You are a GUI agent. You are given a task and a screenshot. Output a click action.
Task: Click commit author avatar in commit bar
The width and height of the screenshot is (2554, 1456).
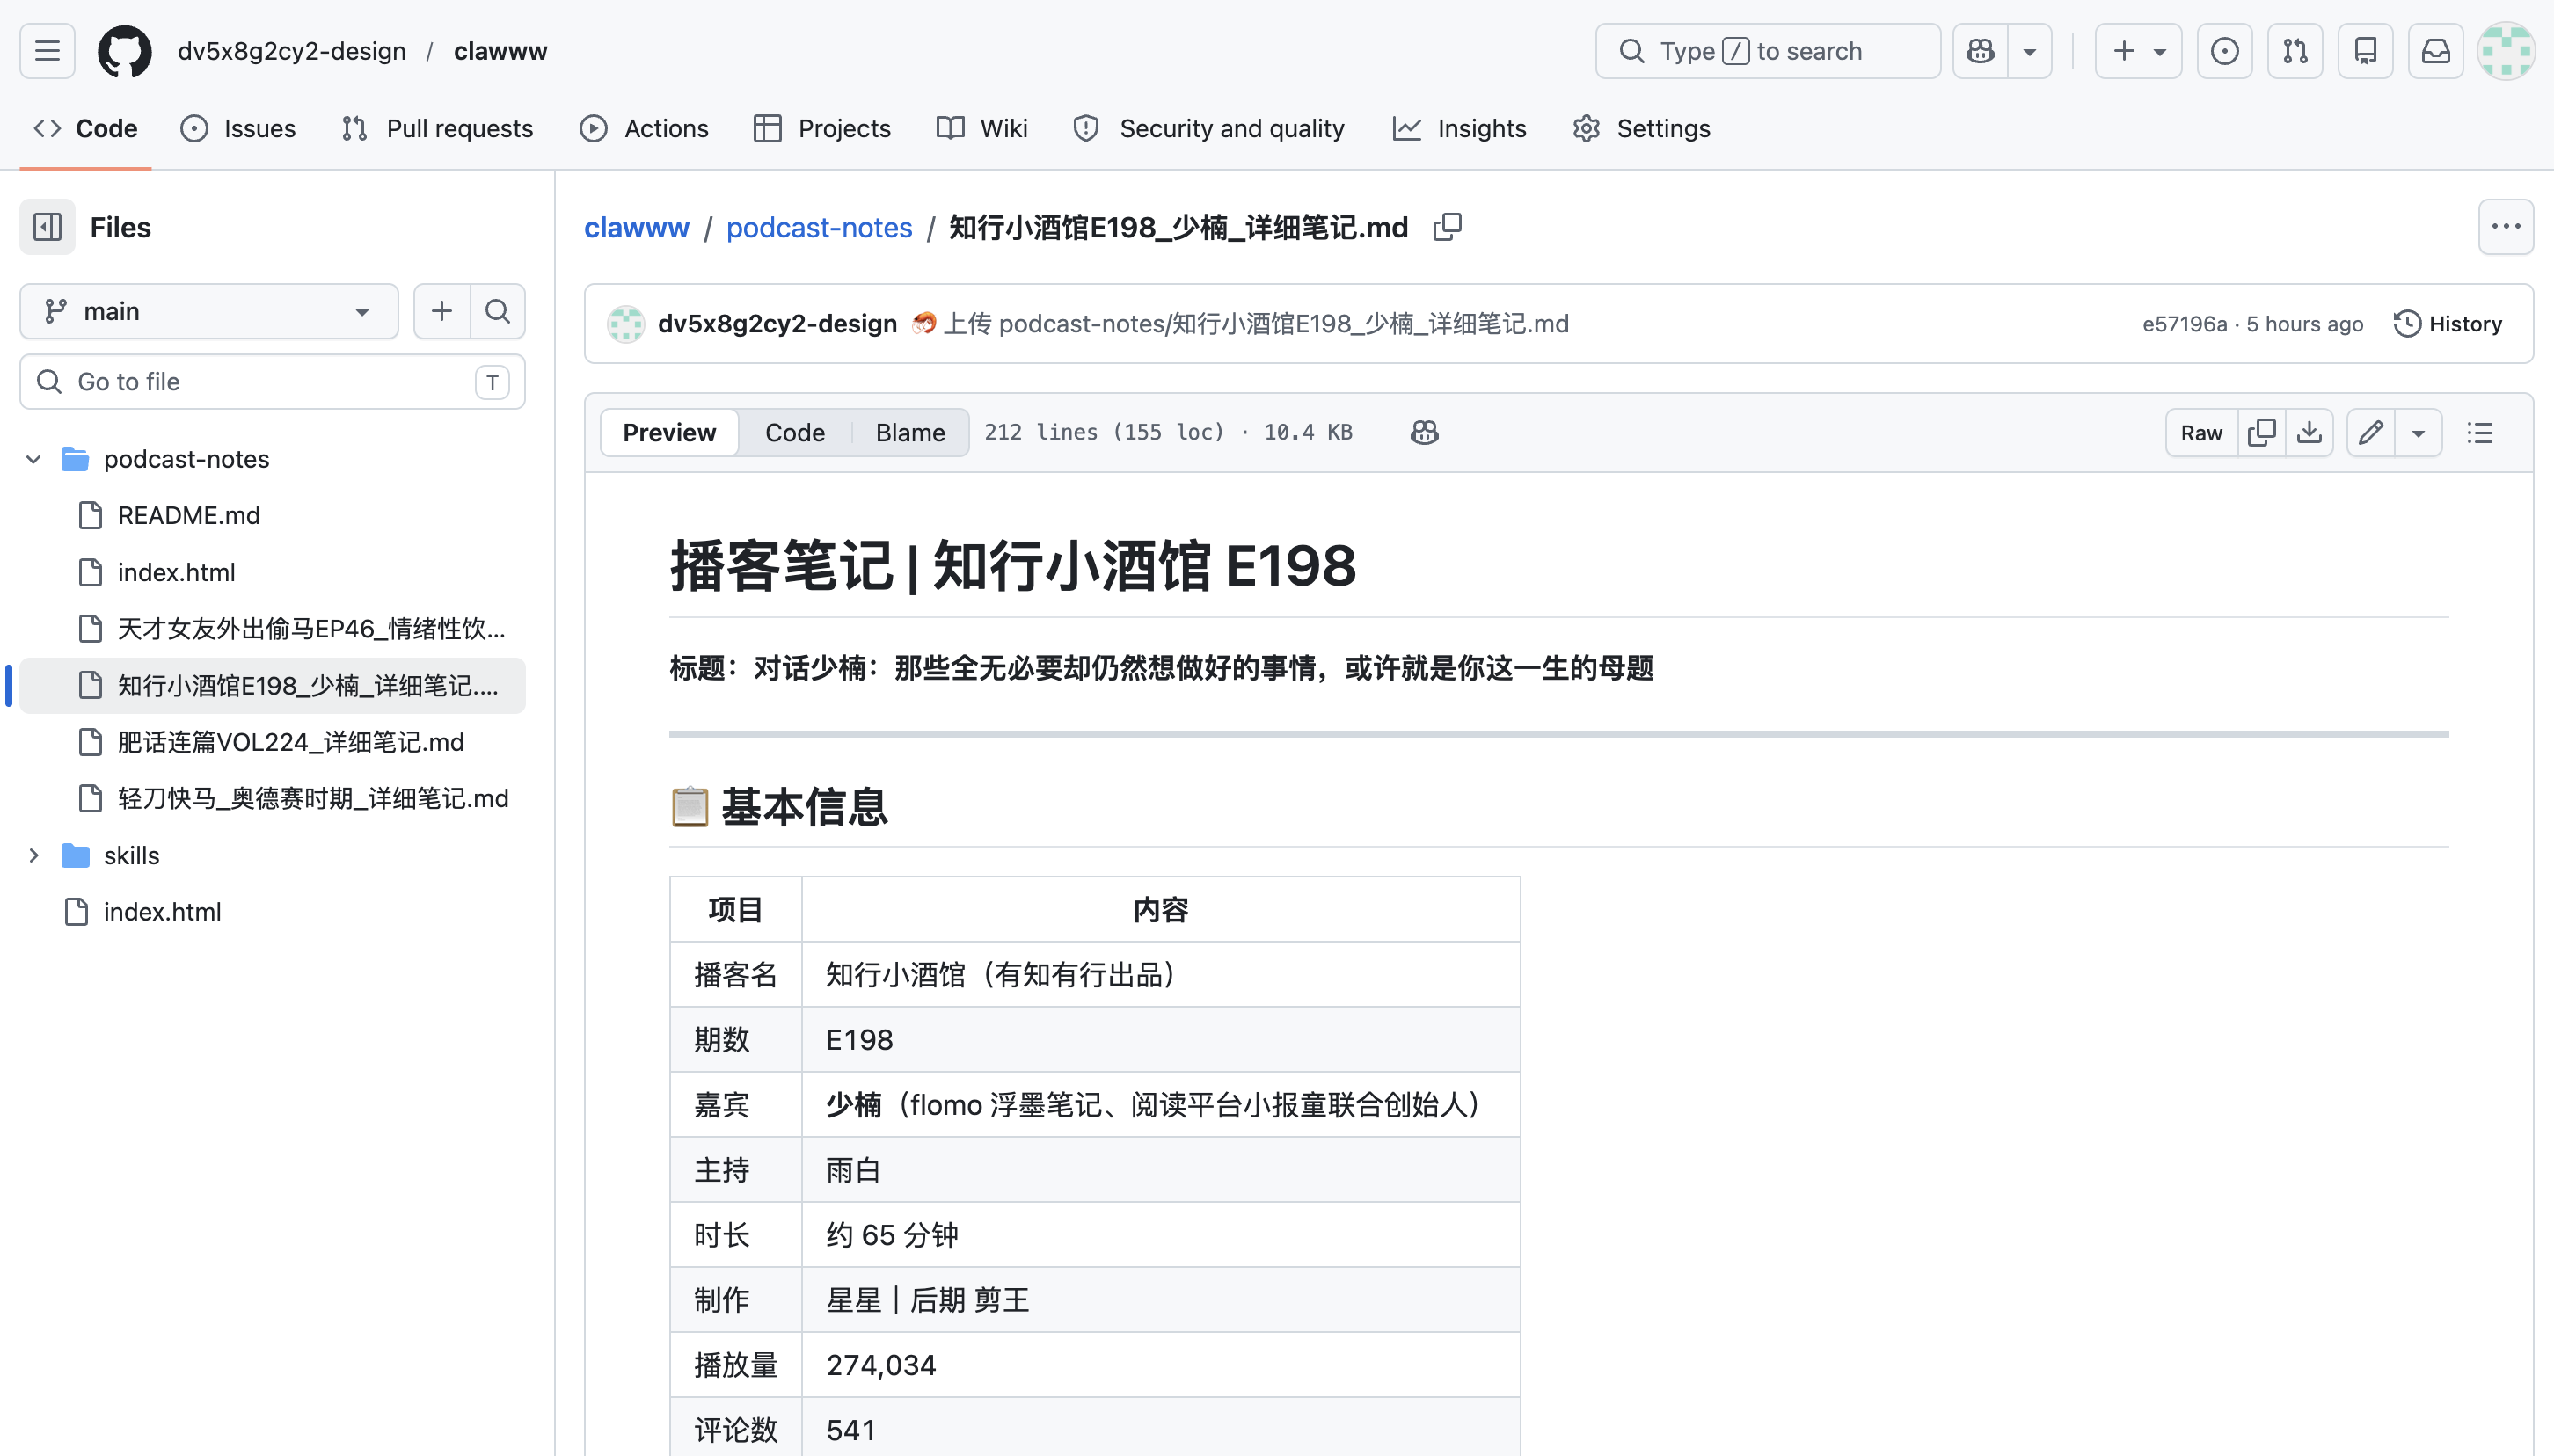tap(626, 323)
